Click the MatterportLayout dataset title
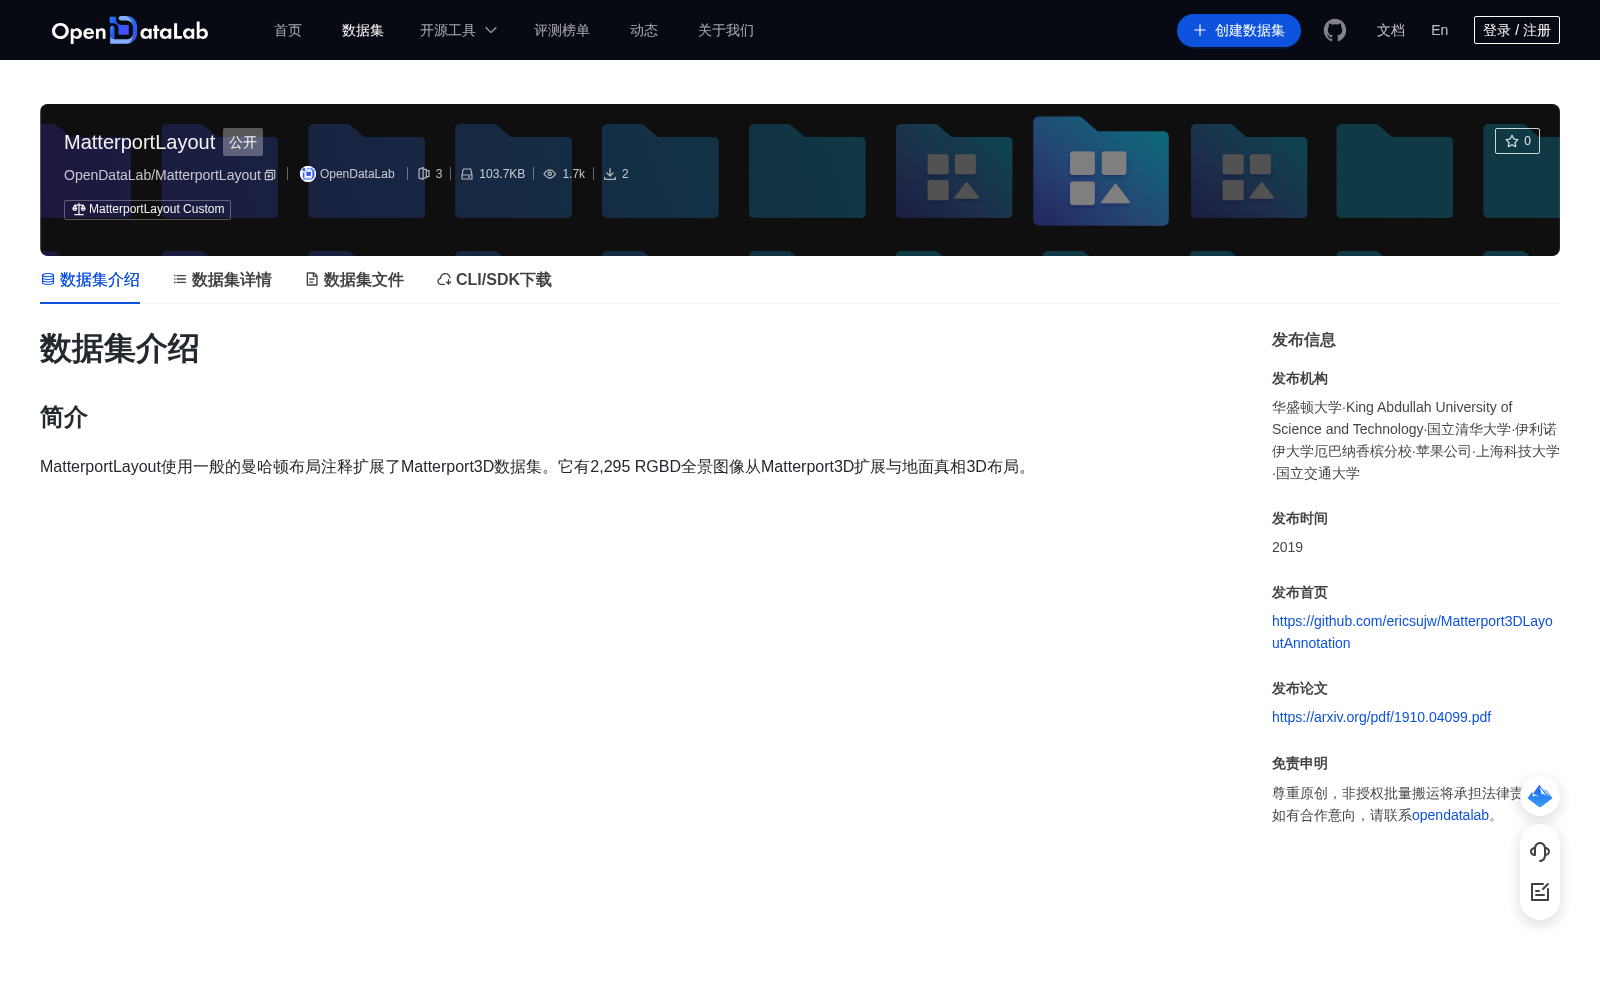Screen dimensions: 1600x1000 pos(139,142)
